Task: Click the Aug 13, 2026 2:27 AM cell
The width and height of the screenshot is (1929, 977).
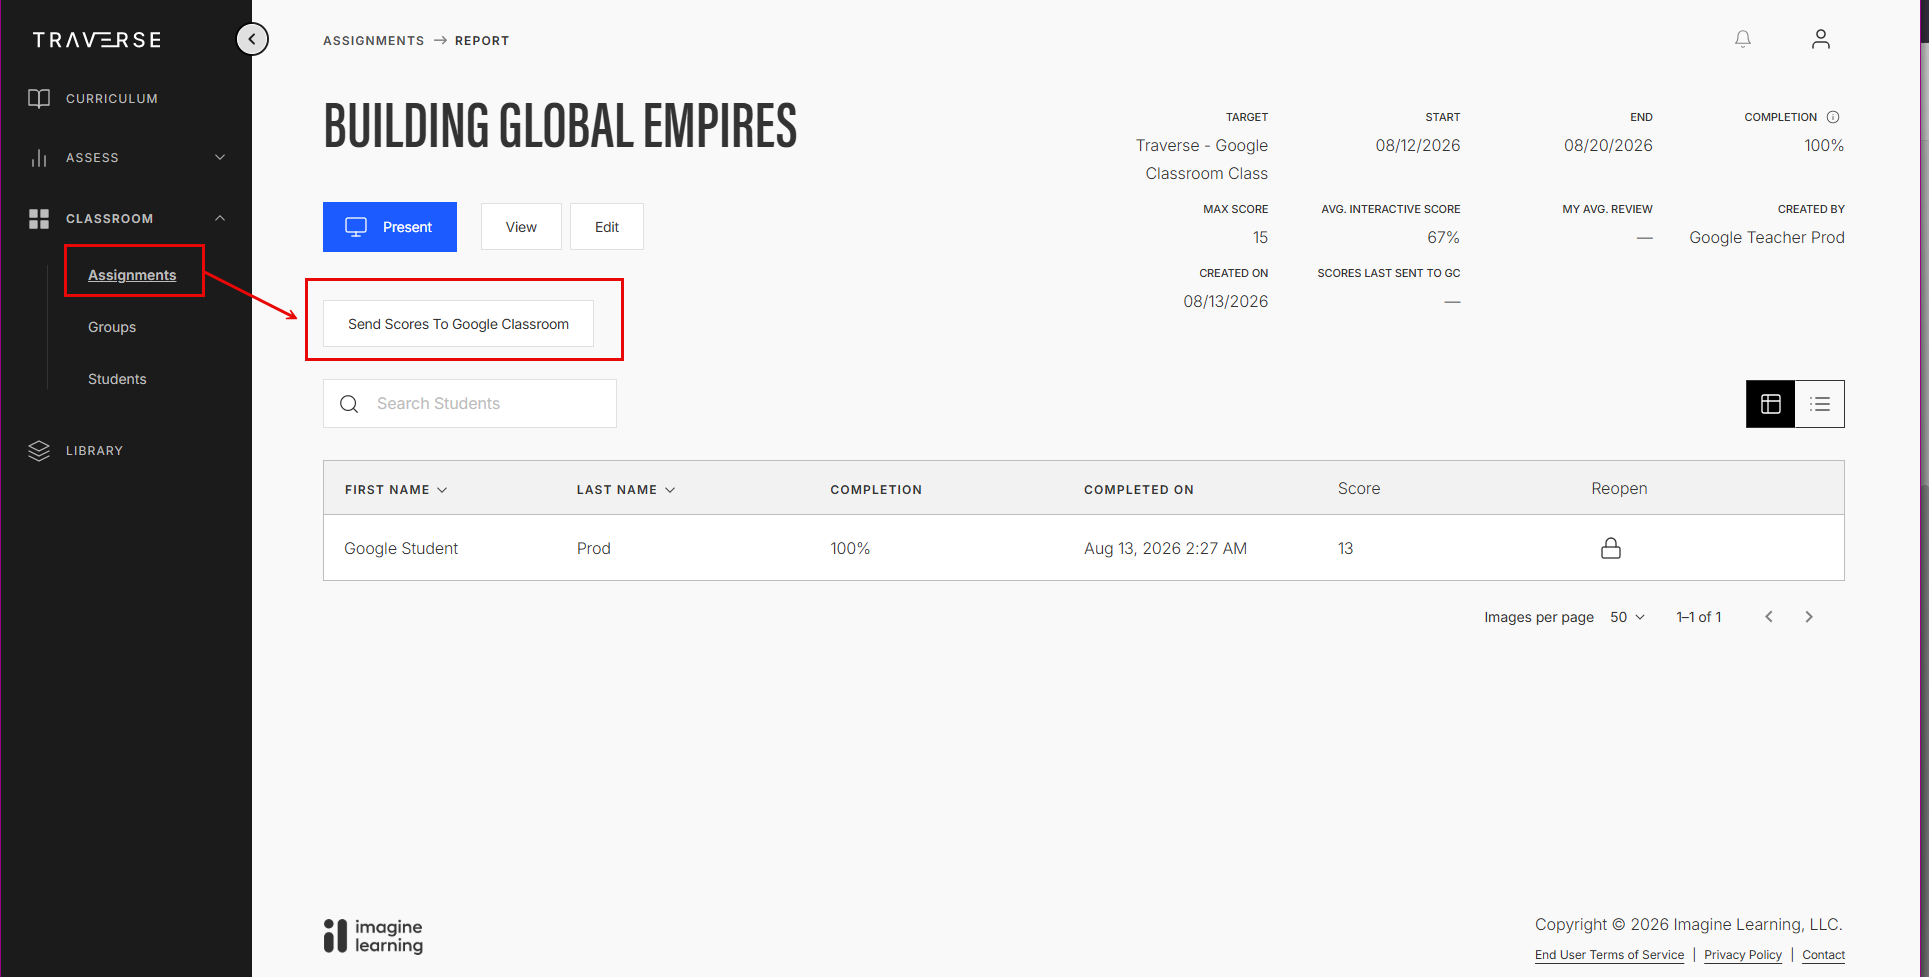Action: (1165, 548)
